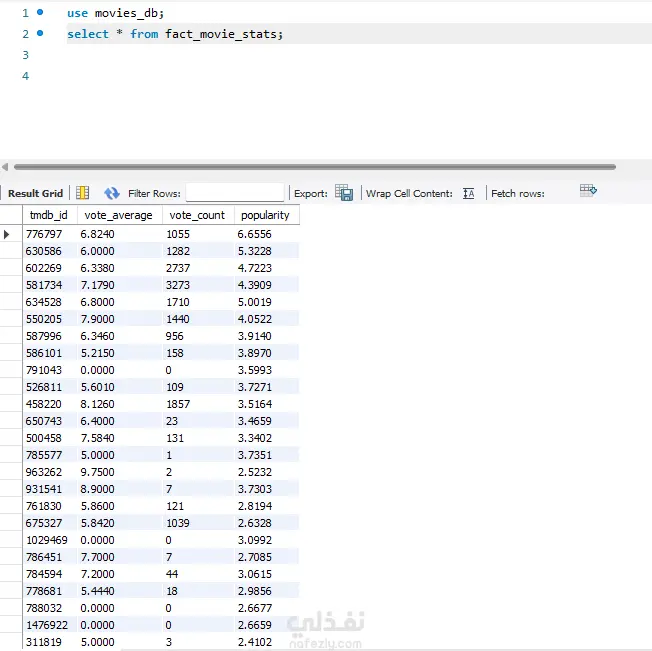The height and width of the screenshot is (651, 652).
Task: Click the Result Grid view icon
Action: pos(82,193)
